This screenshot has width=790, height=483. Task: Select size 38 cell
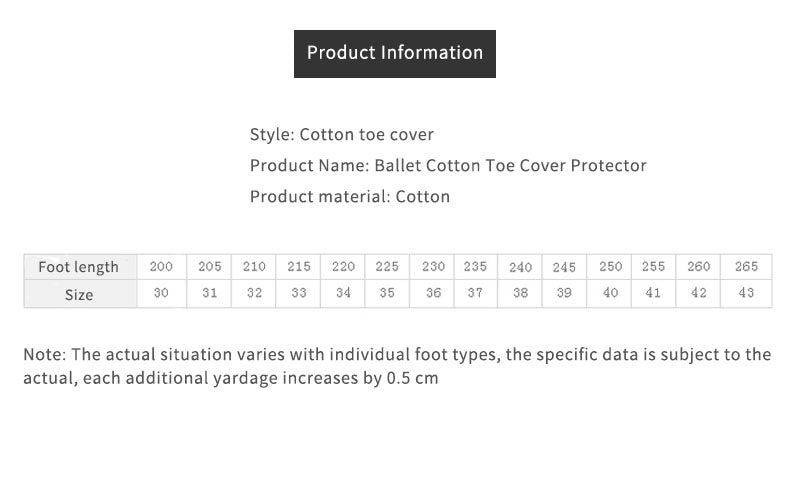tap(520, 294)
